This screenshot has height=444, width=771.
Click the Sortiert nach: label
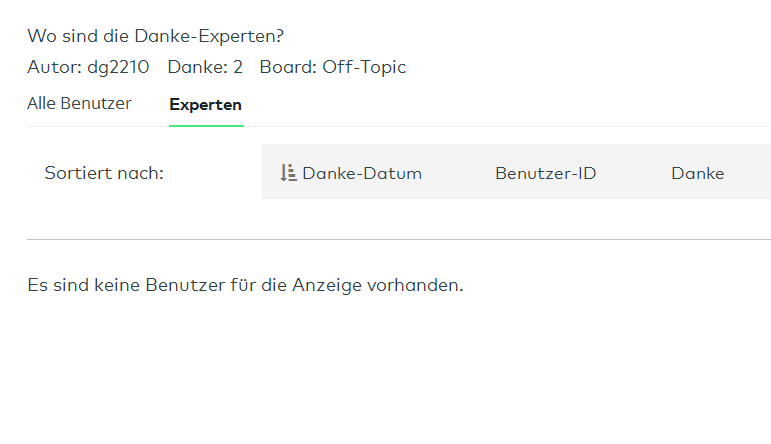104,173
